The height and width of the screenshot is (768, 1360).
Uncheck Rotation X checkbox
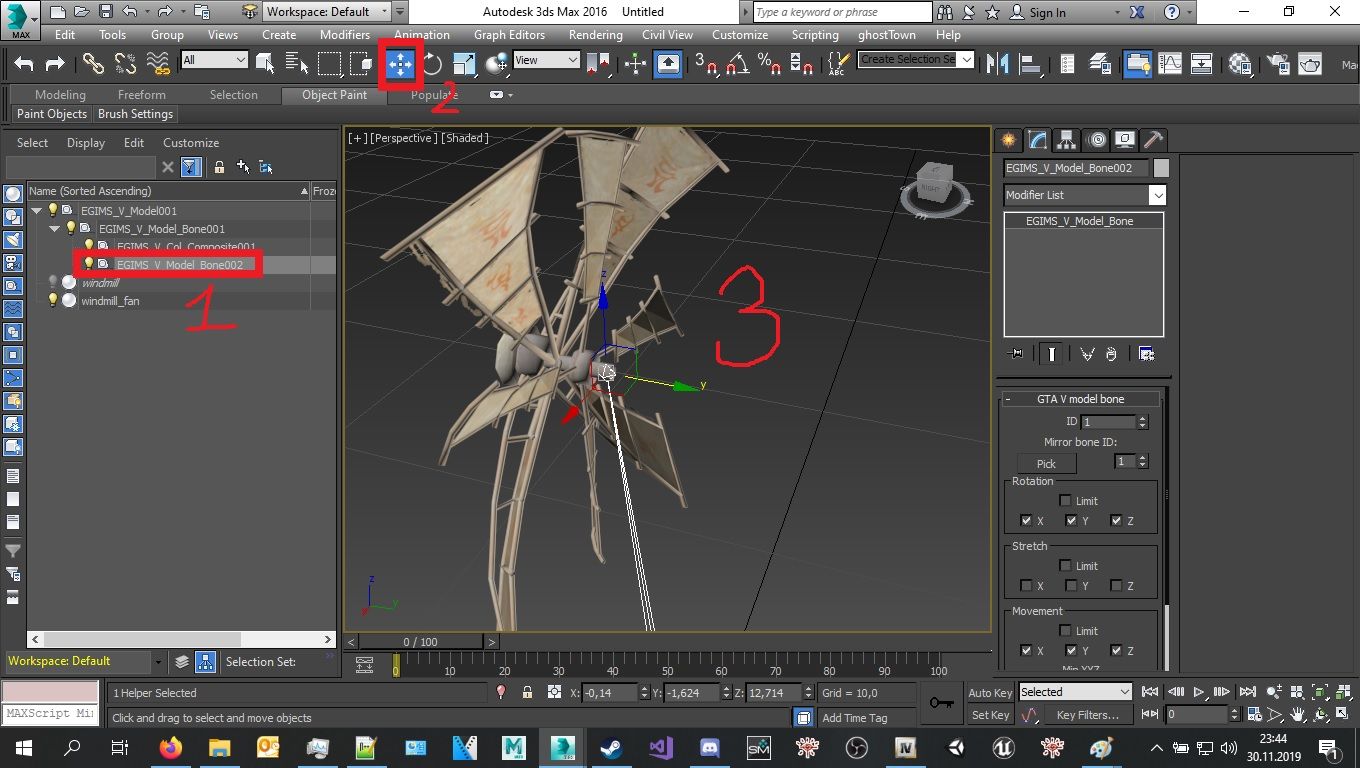pyautogui.click(x=1026, y=520)
